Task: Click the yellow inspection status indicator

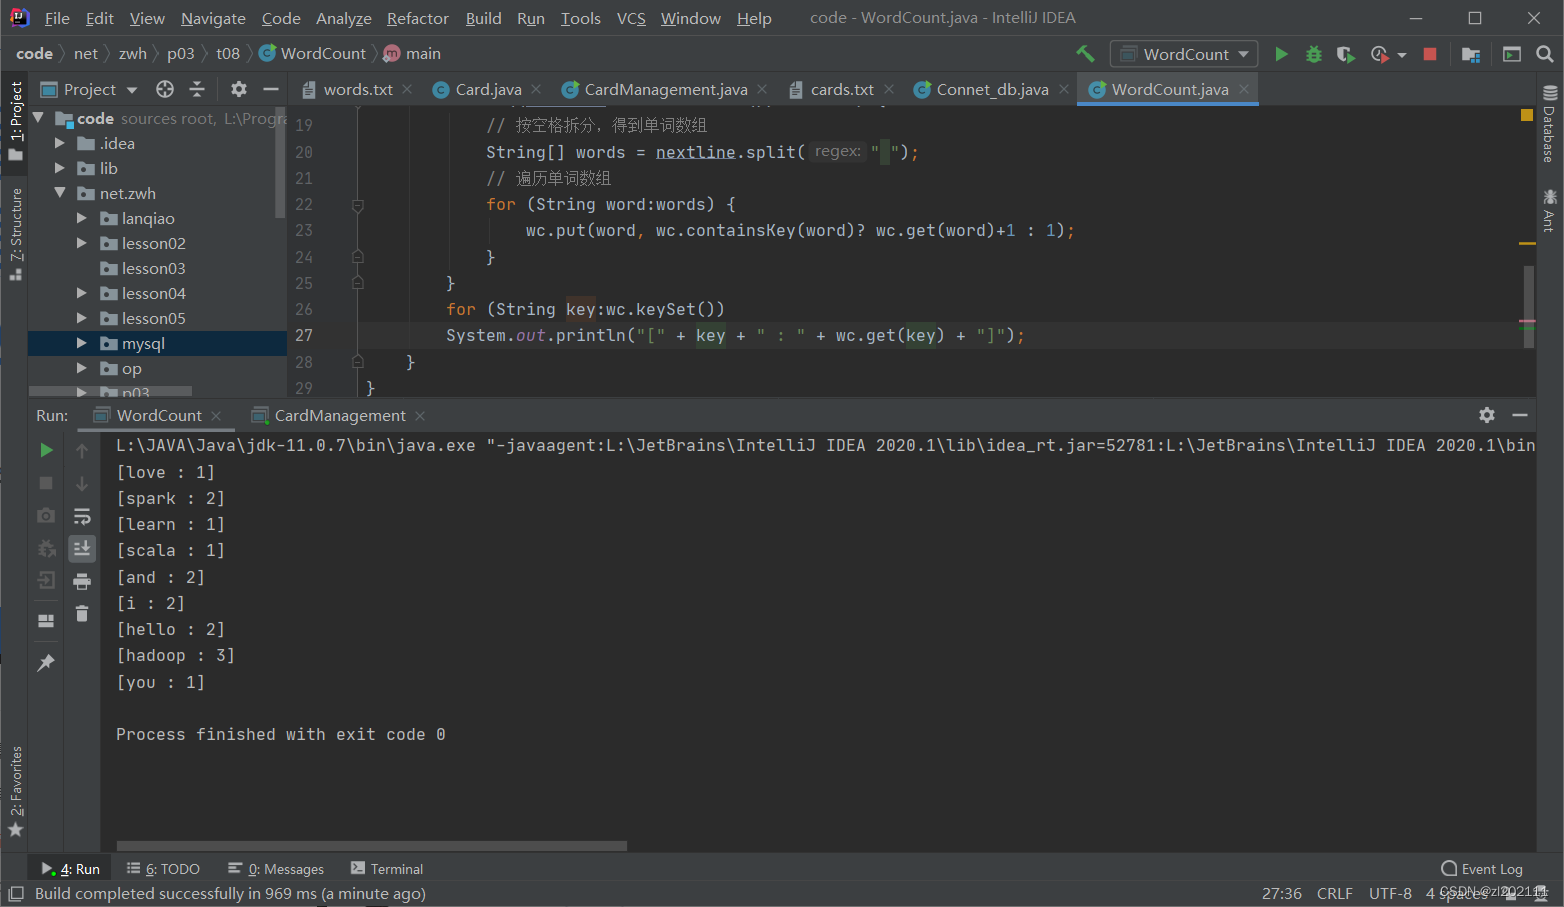Action: (x=1527, y=115)
